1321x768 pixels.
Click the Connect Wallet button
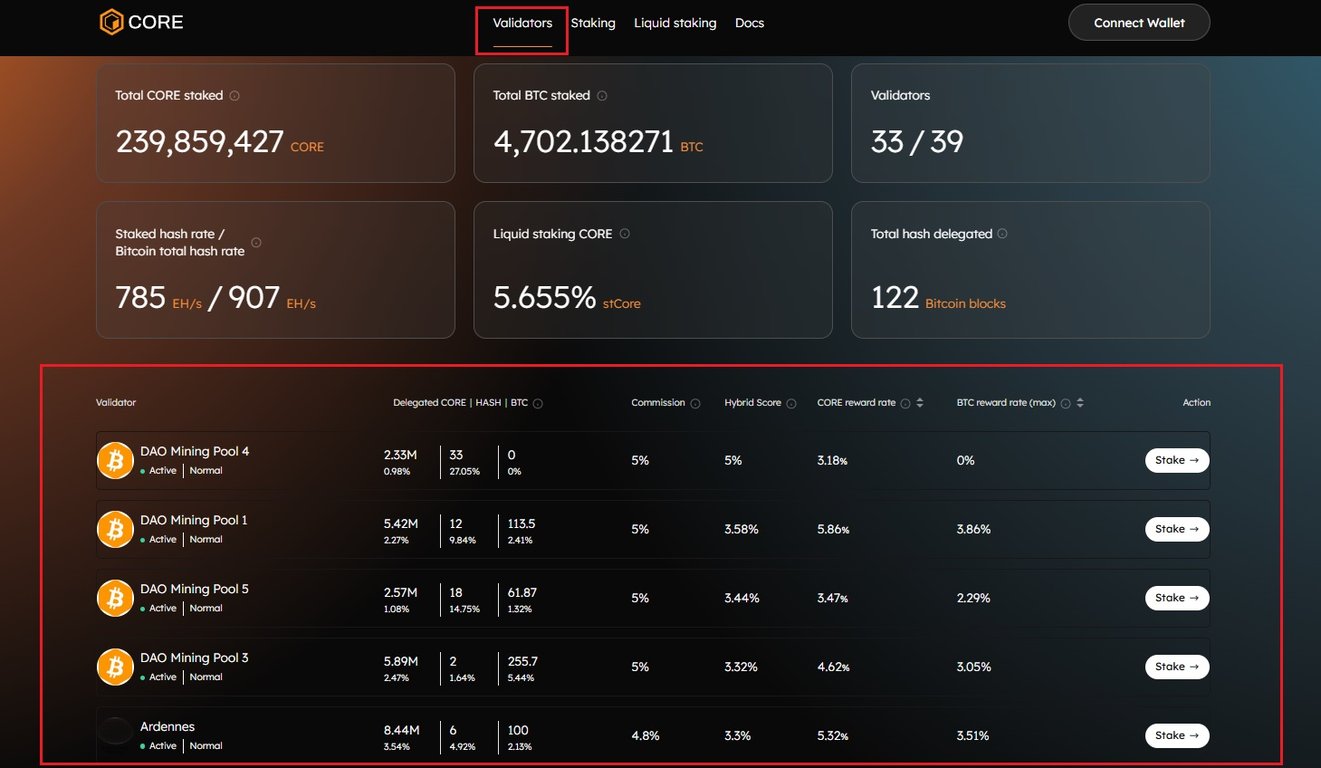click(x=1138, y=21)
